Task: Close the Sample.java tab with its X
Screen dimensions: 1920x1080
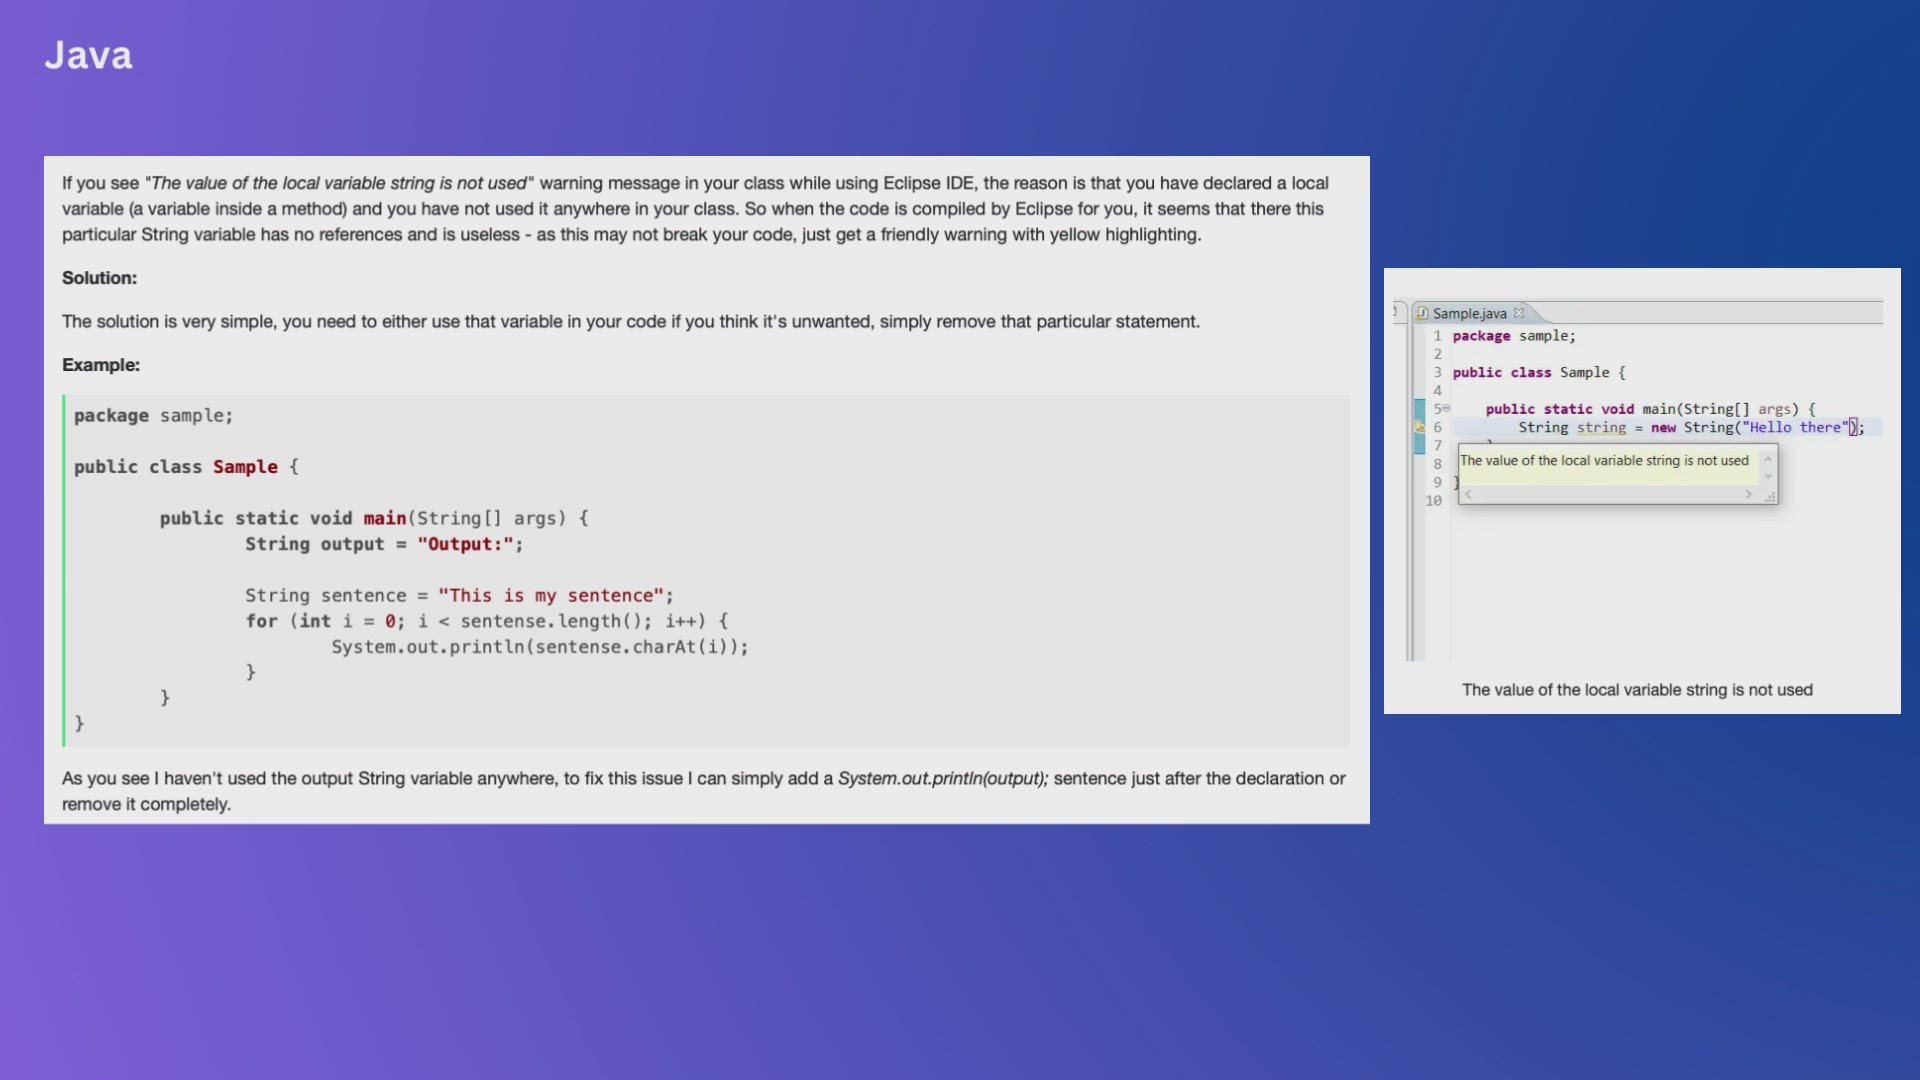Action: pos(1519,313)
